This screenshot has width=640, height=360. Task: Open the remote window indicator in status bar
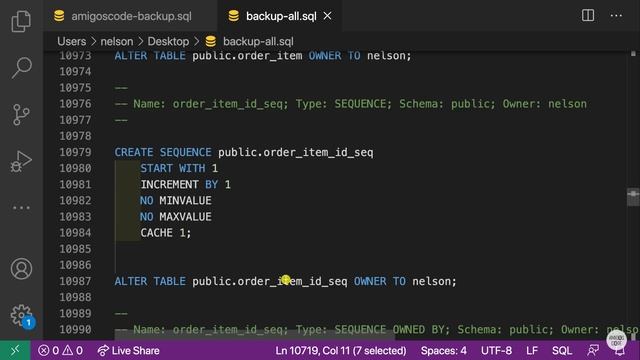coord(15,350)
